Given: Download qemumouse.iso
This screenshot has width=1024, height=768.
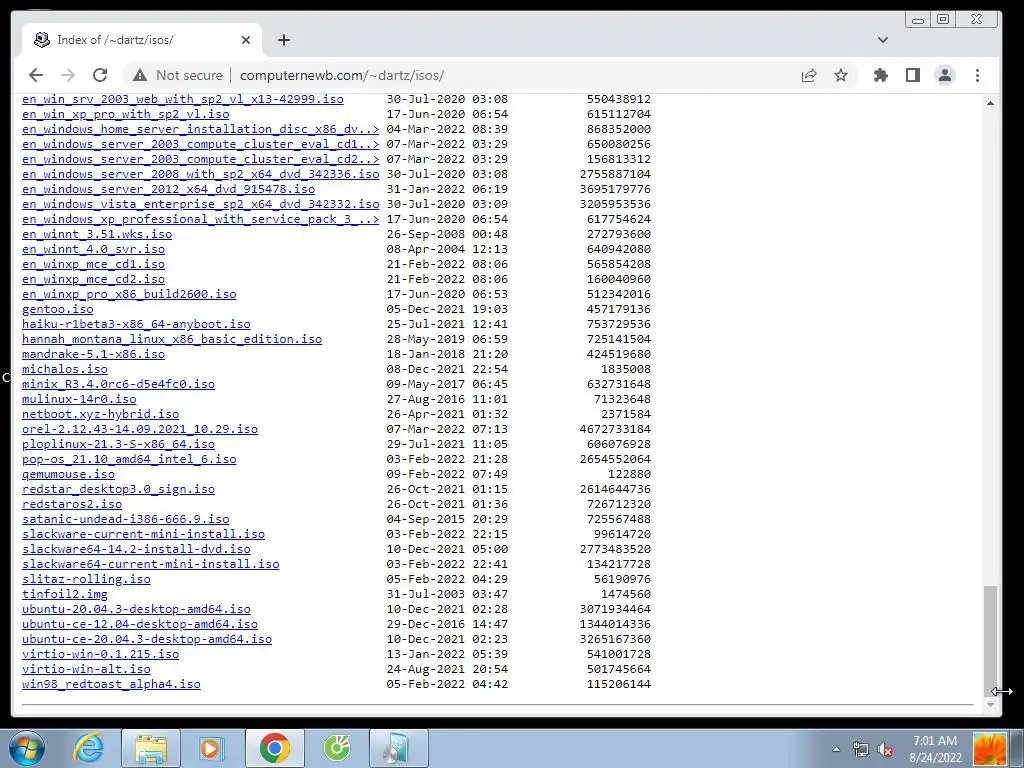Looking at the screenshot, I should [69, 474].
